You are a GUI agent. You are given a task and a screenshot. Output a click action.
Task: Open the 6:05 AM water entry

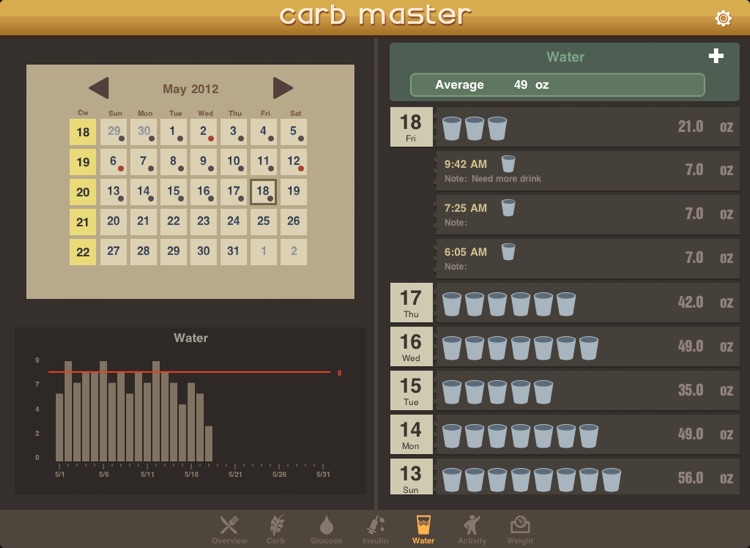(x=588, y=259)
